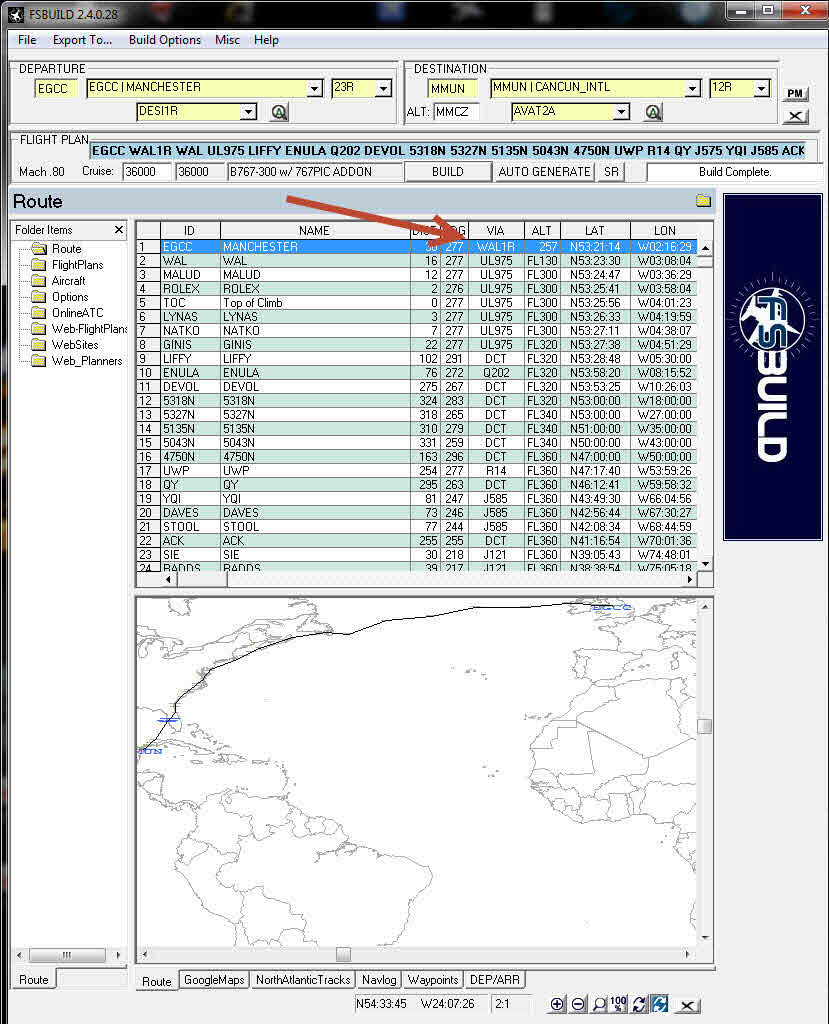Switch to the Waypoints tab
Image resolution: width=829 pixels, height=1024 pixels.
[x=433, y=980]
